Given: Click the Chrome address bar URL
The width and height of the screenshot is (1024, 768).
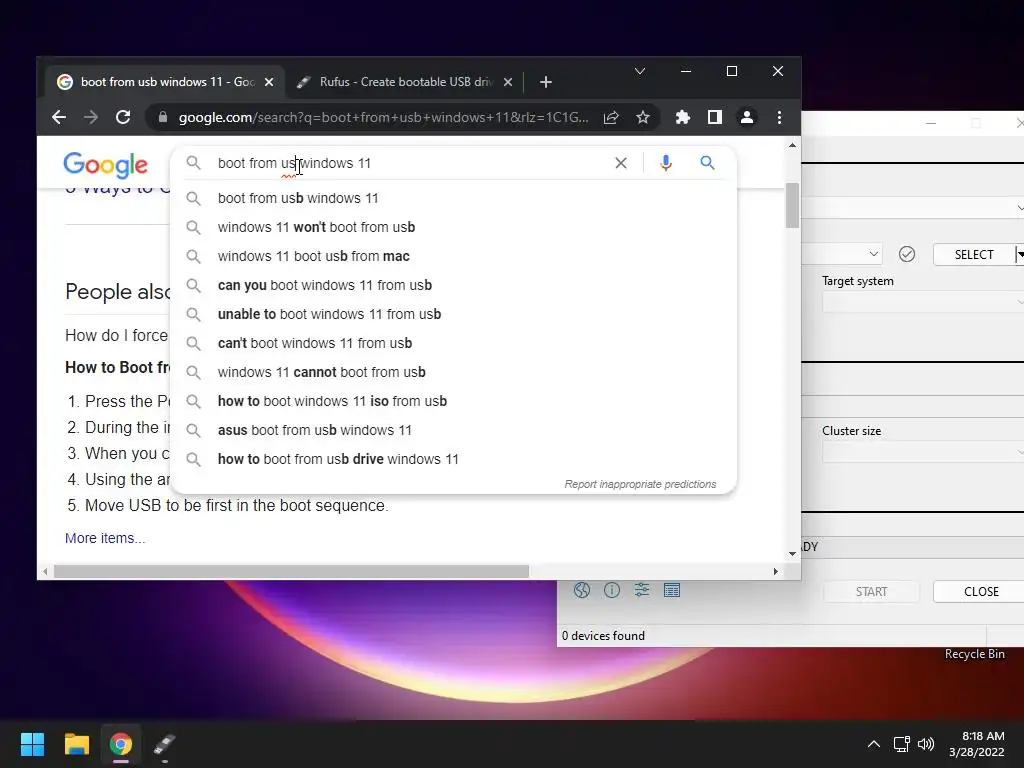Looking at the screenshot, I should (383, 118).
